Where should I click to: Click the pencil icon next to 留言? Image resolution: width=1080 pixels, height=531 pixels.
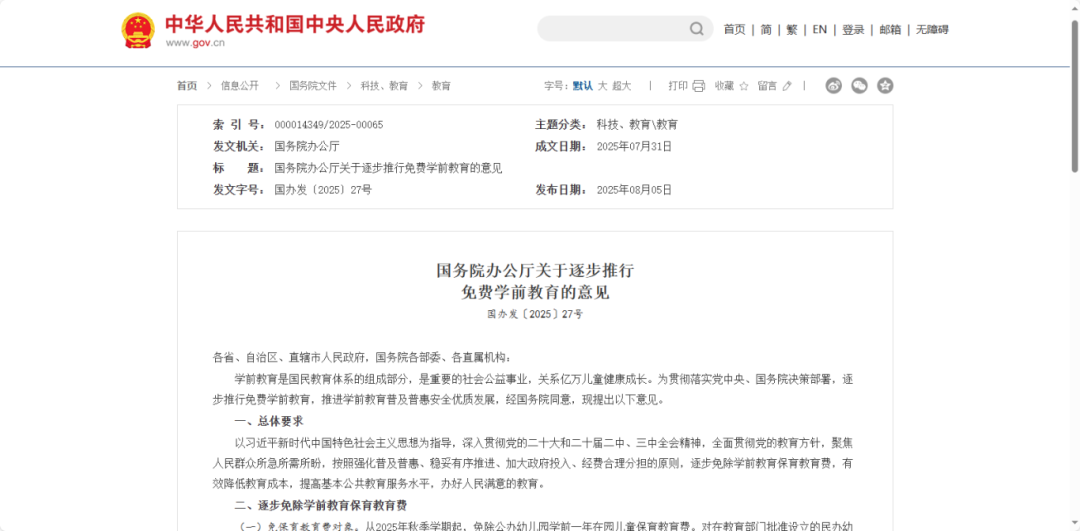coord(787,86)
